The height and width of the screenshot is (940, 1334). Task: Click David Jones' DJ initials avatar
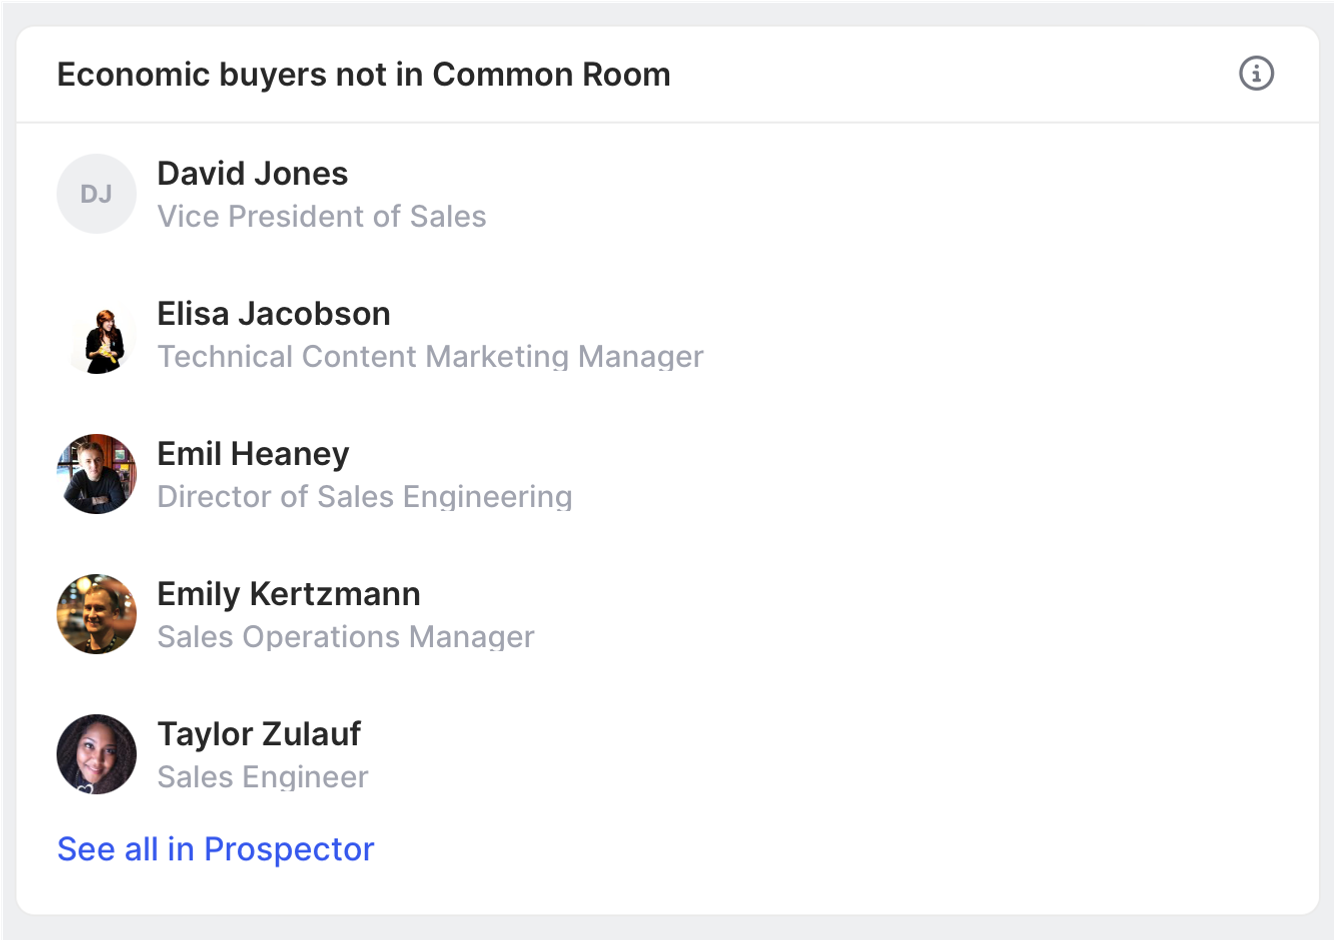point(96,194)
